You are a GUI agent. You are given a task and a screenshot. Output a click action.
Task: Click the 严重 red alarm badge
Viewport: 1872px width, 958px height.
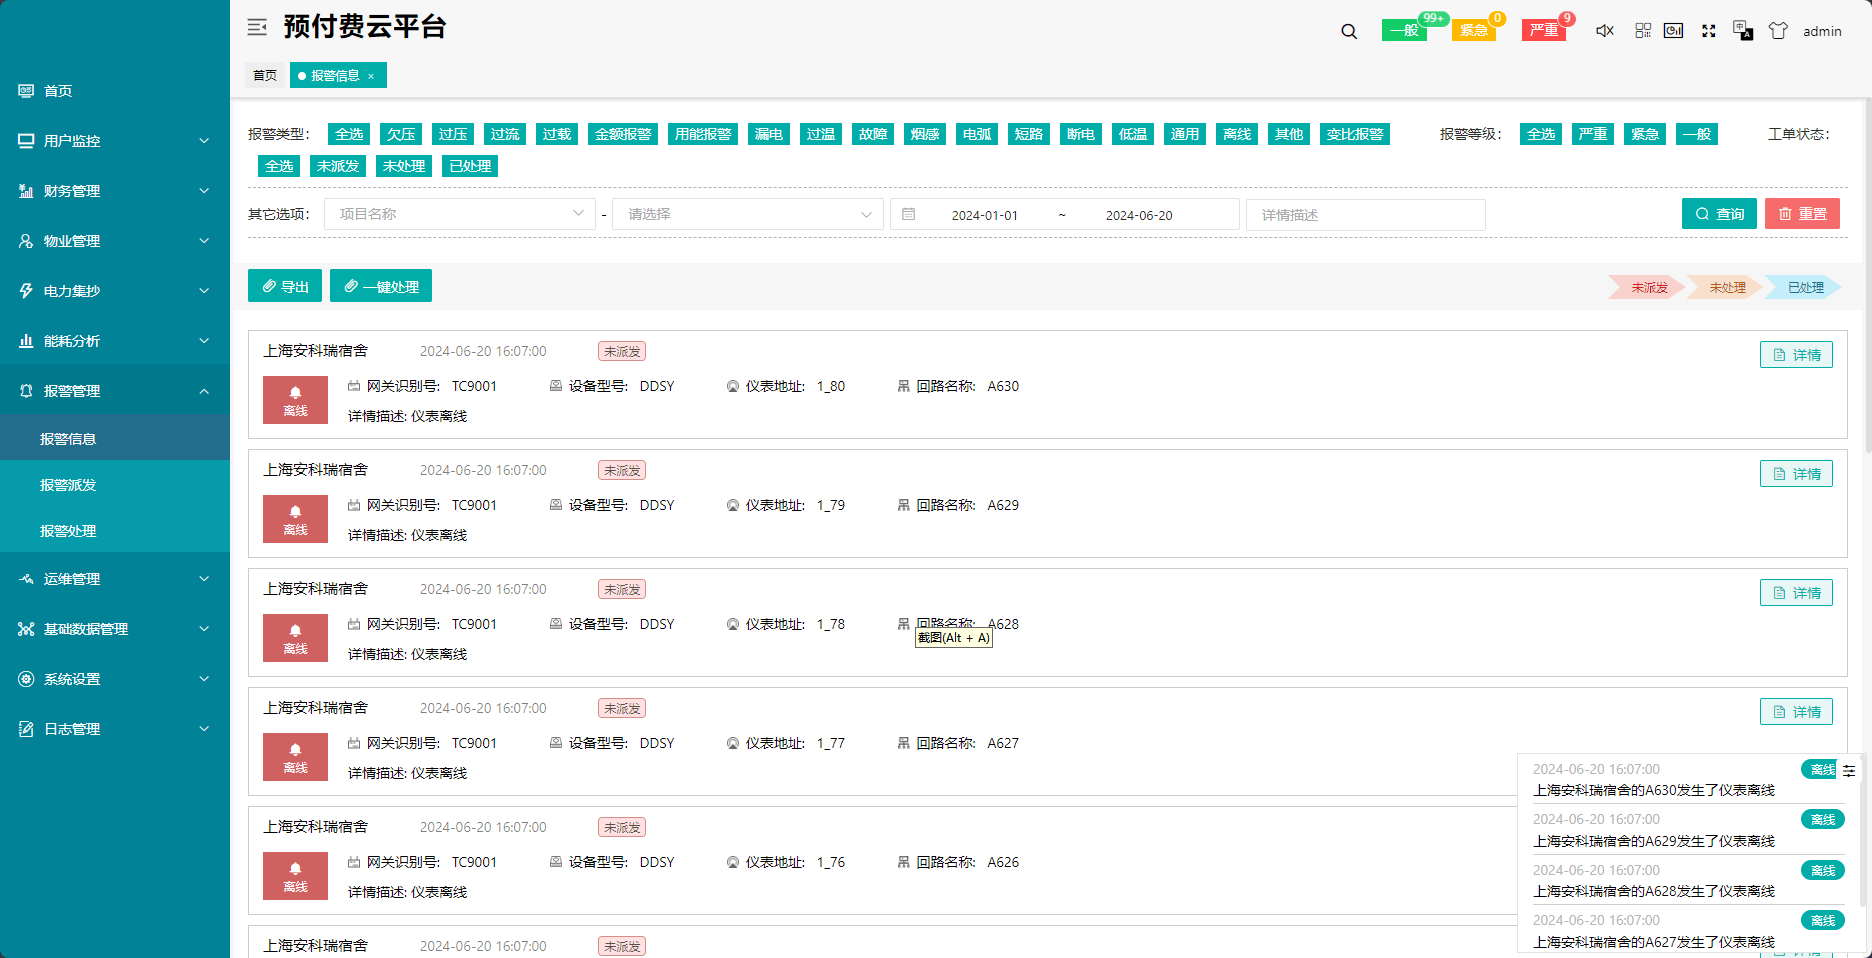(1544, 30)
